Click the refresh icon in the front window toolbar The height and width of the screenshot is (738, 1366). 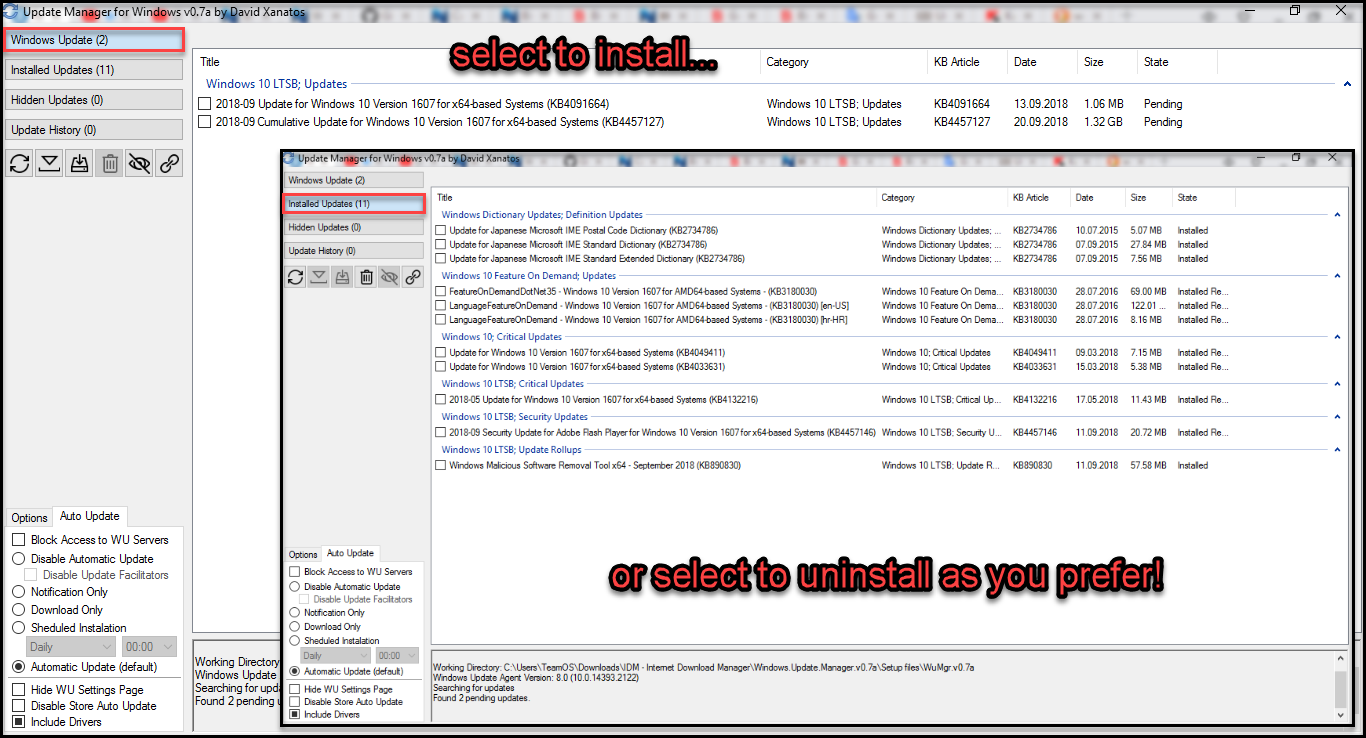pyautogui.click(x=295, y=277)
